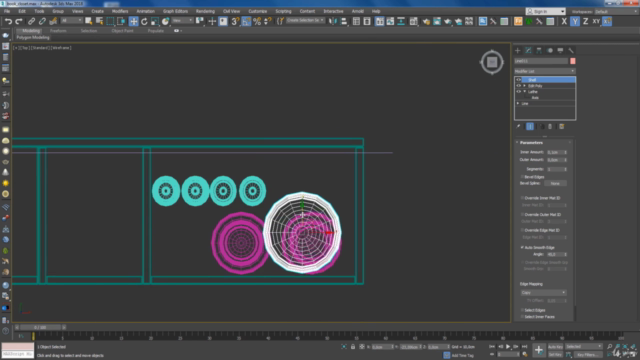Image resolution: width=640 pixels, height=360 pixels.
Task: Enable Override Edge Mat ID checkbox
Action: click(522, 230)
